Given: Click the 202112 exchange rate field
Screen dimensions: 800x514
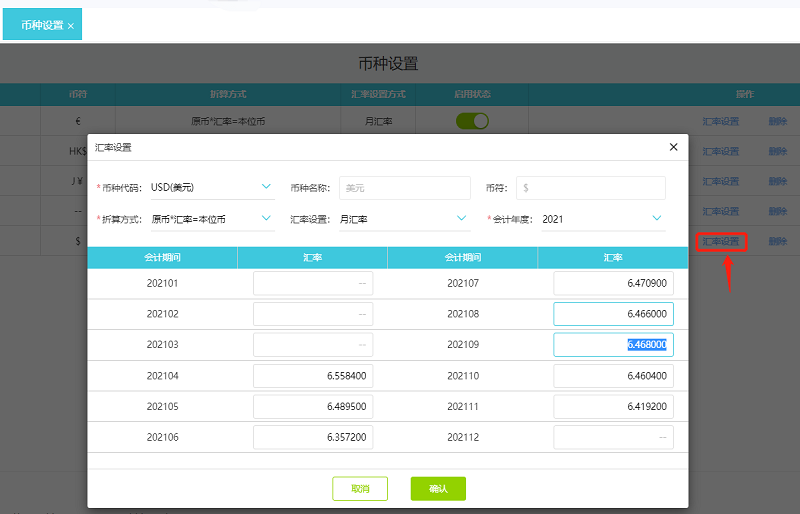Looking at the screenshot, I should 613,437.
